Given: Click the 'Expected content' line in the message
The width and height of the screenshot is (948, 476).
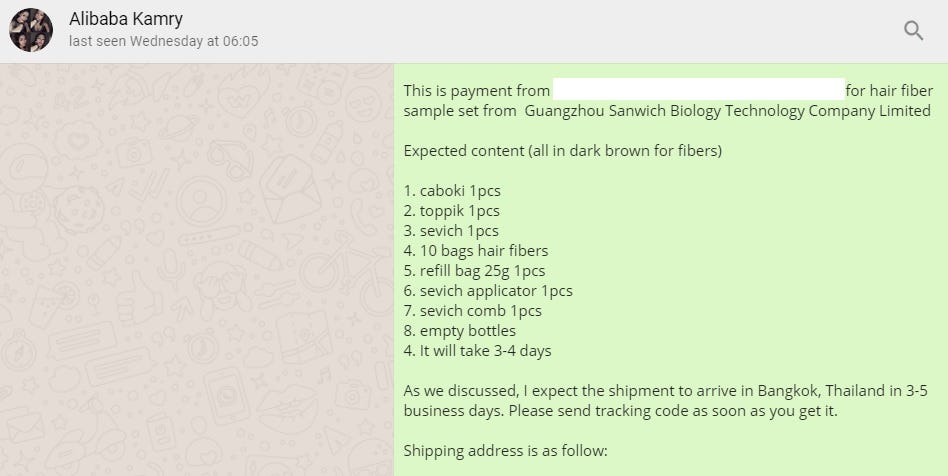Looking at the screenshot, I should [562, 151].
